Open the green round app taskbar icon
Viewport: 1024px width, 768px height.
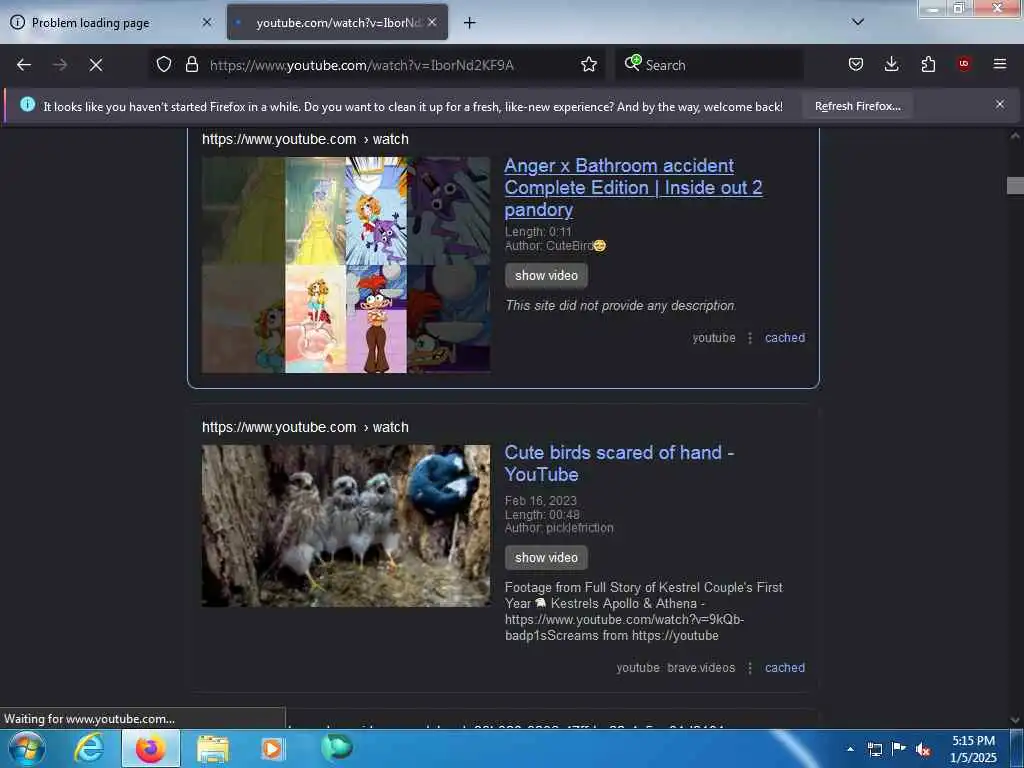336,748
